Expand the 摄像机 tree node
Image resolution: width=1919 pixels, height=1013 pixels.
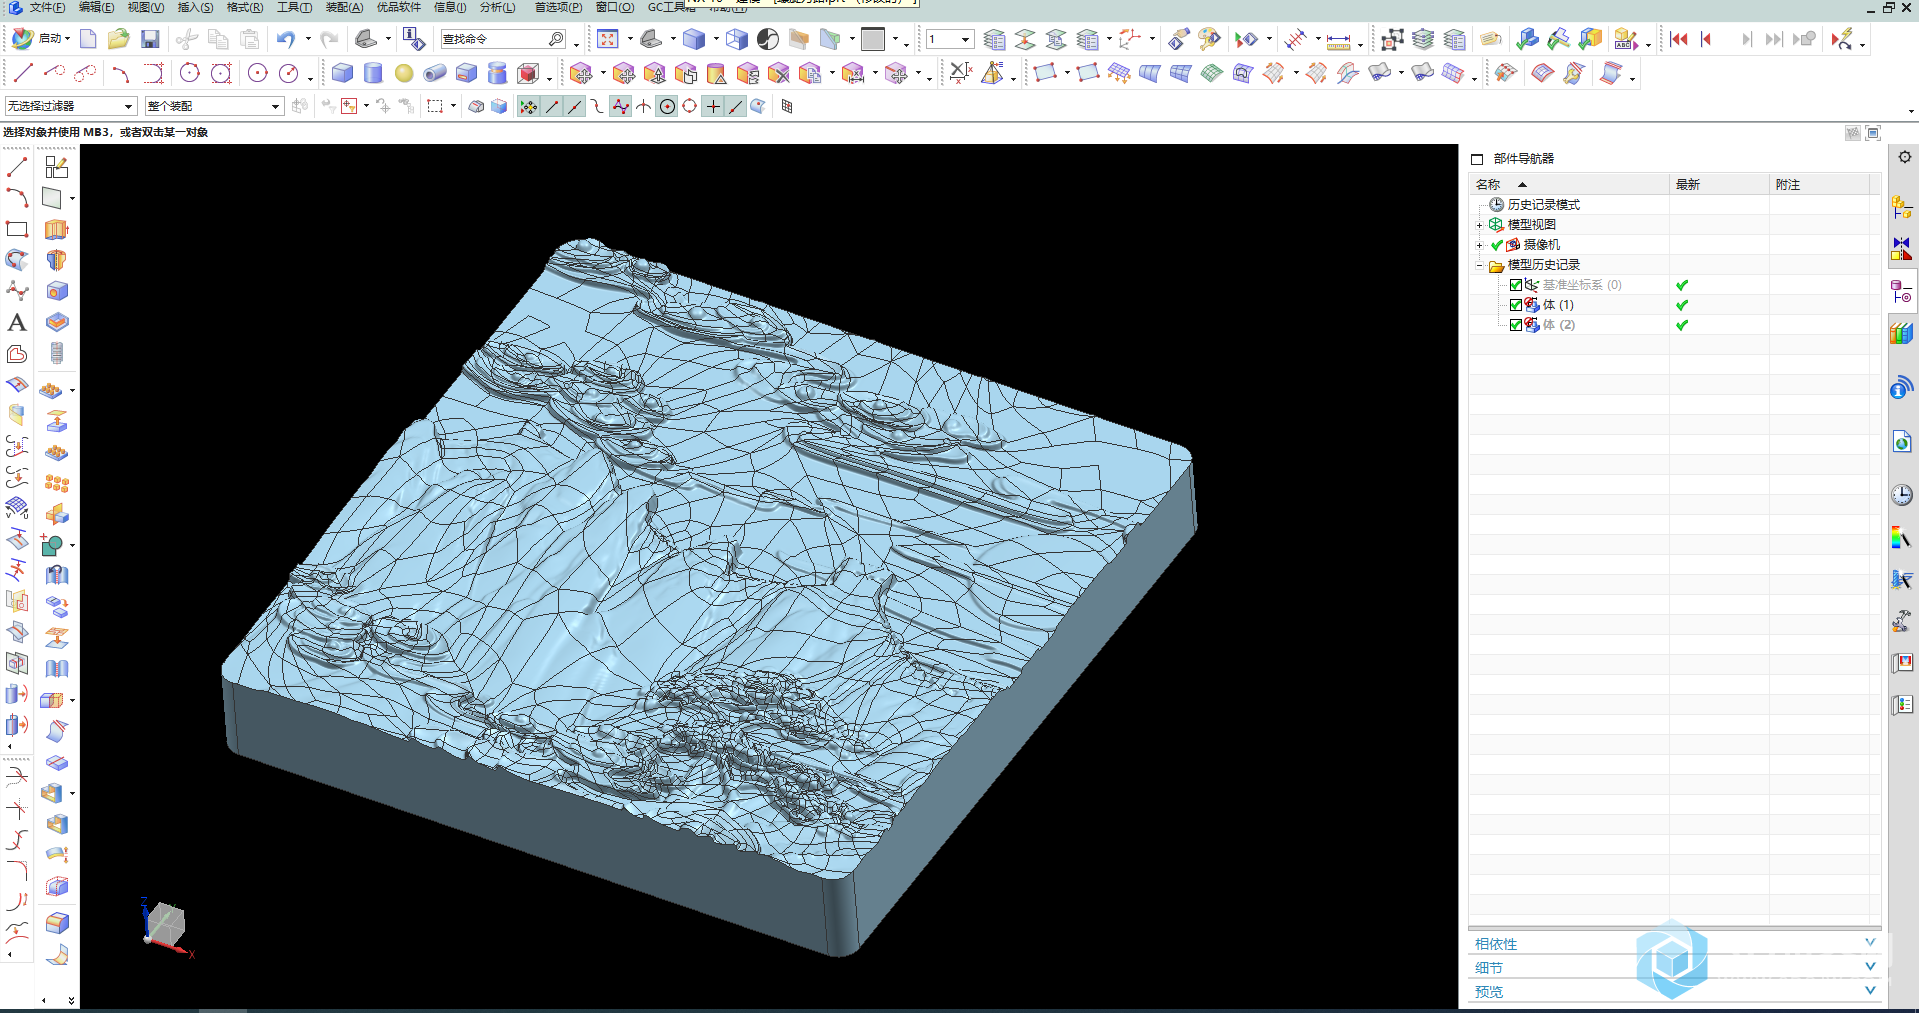click(x=1480, y=245)
